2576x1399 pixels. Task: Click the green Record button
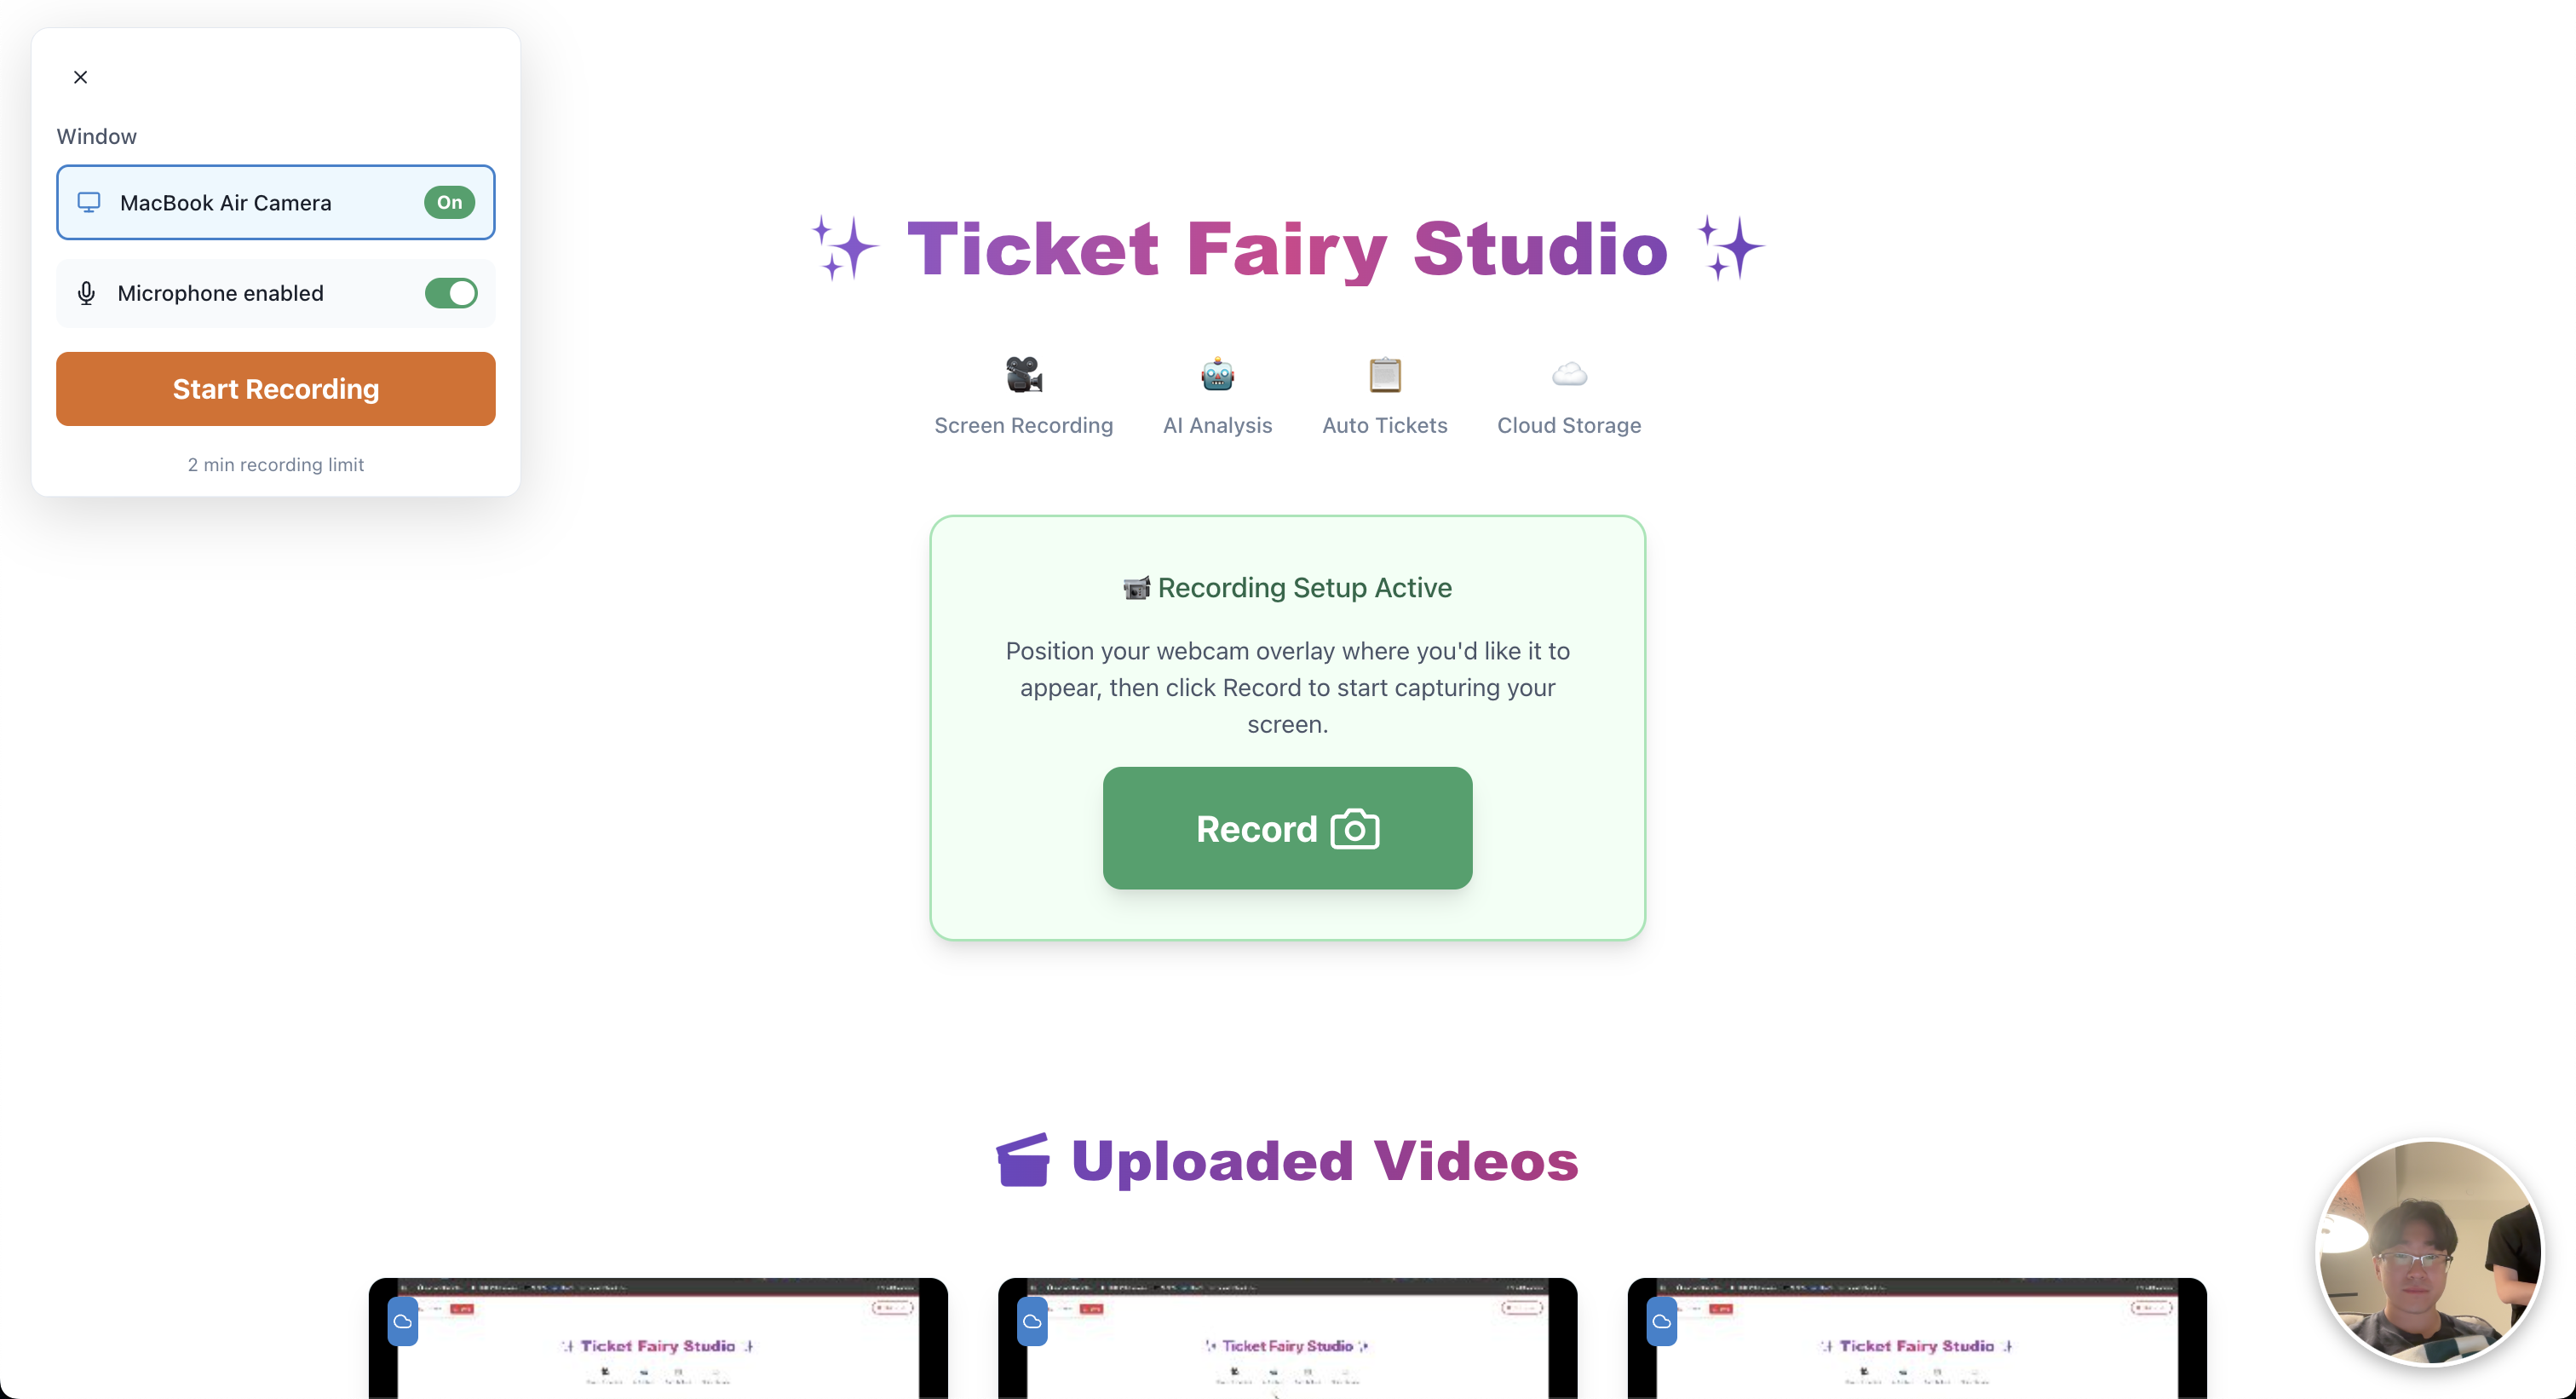pos(1287,828)
